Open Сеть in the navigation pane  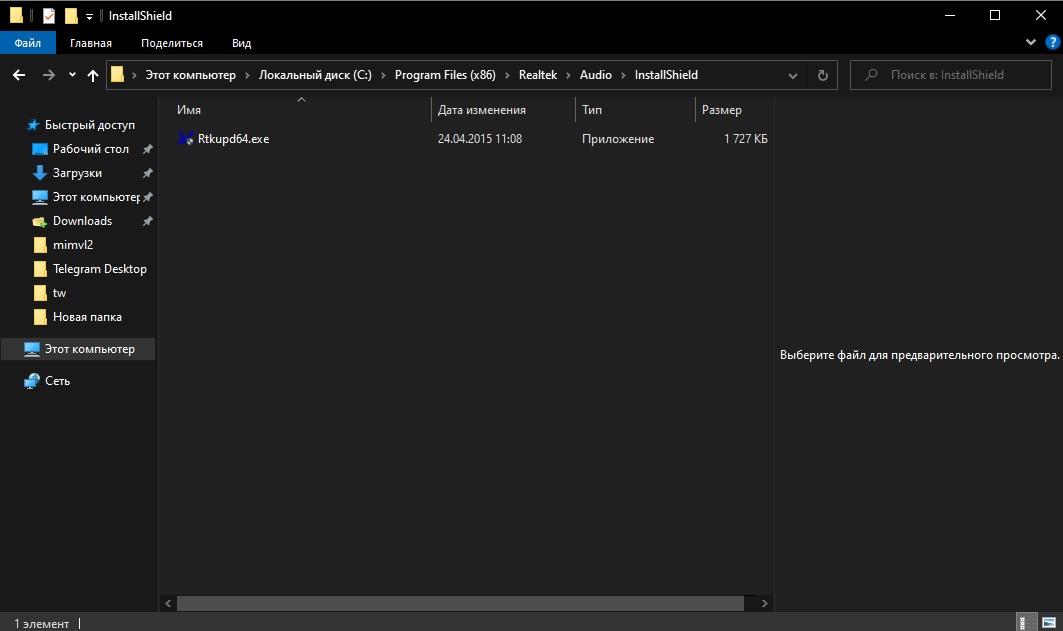[x=58, y=381]
